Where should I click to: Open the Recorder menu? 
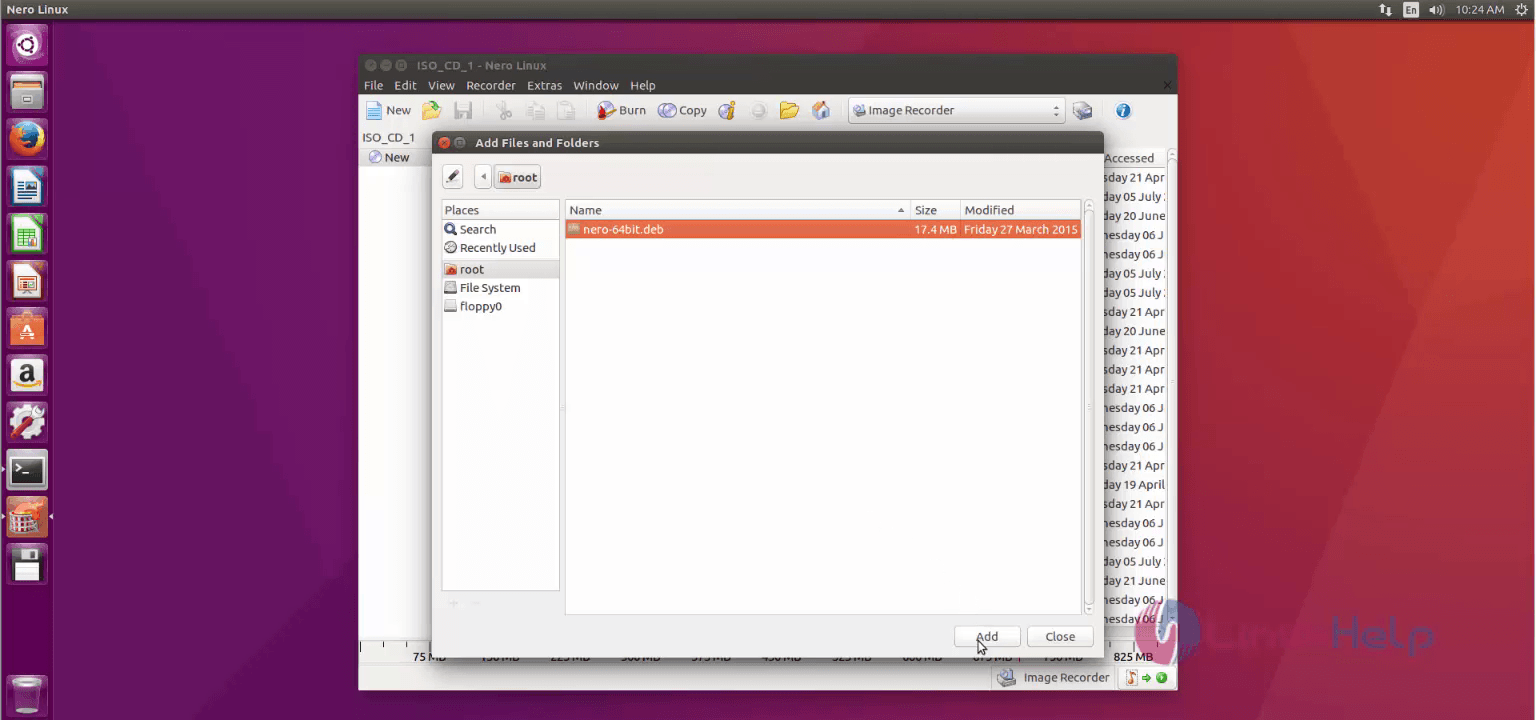[x=491, y=86]
